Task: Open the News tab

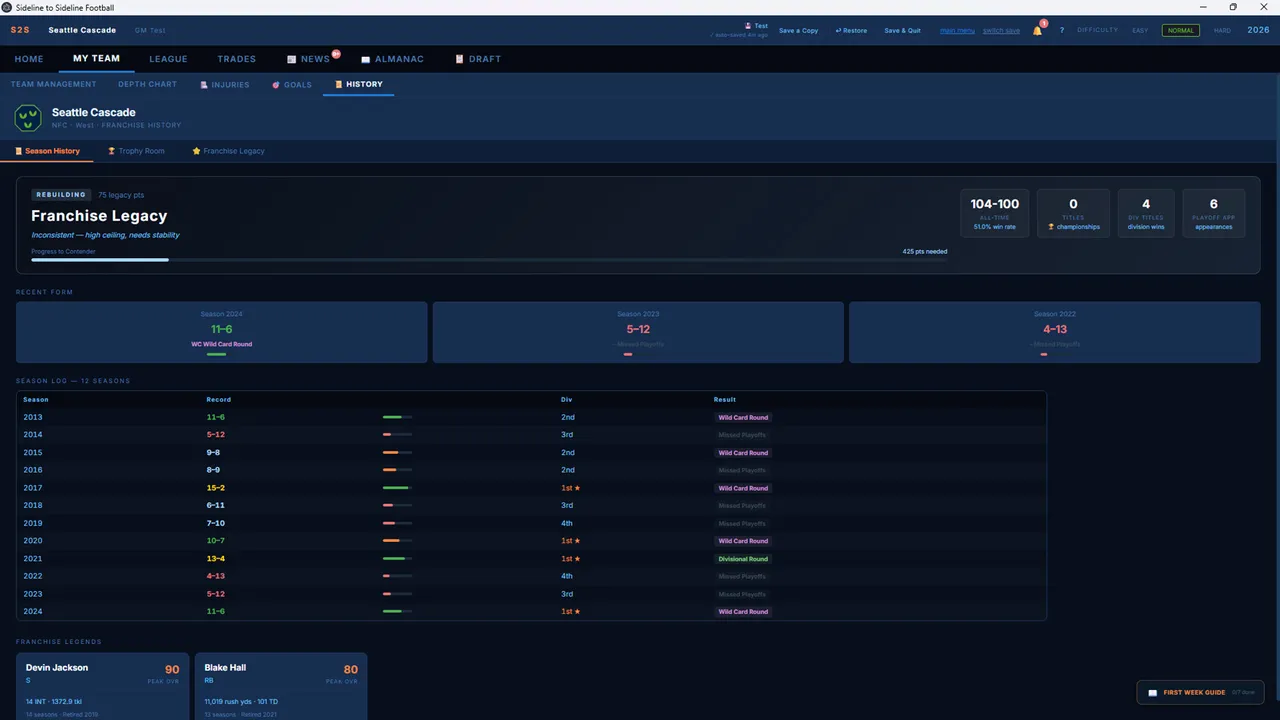Action: [315, 59]
